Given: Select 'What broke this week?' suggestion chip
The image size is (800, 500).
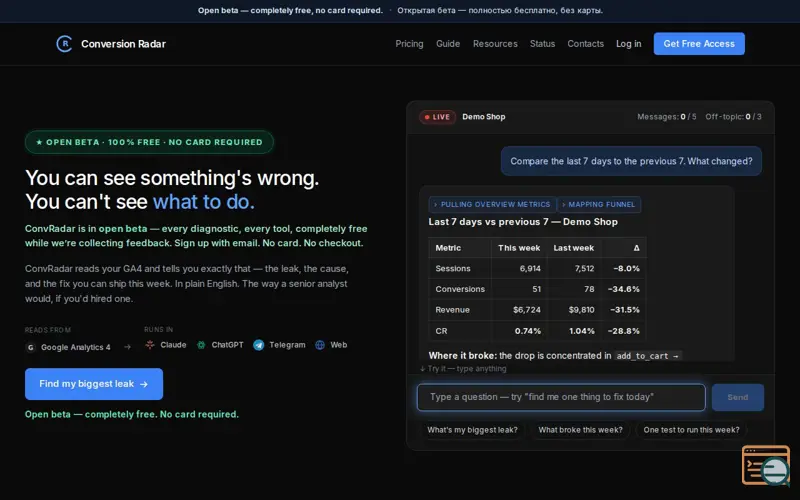Looking at the screenshot, I should click(x=580, y=430).
